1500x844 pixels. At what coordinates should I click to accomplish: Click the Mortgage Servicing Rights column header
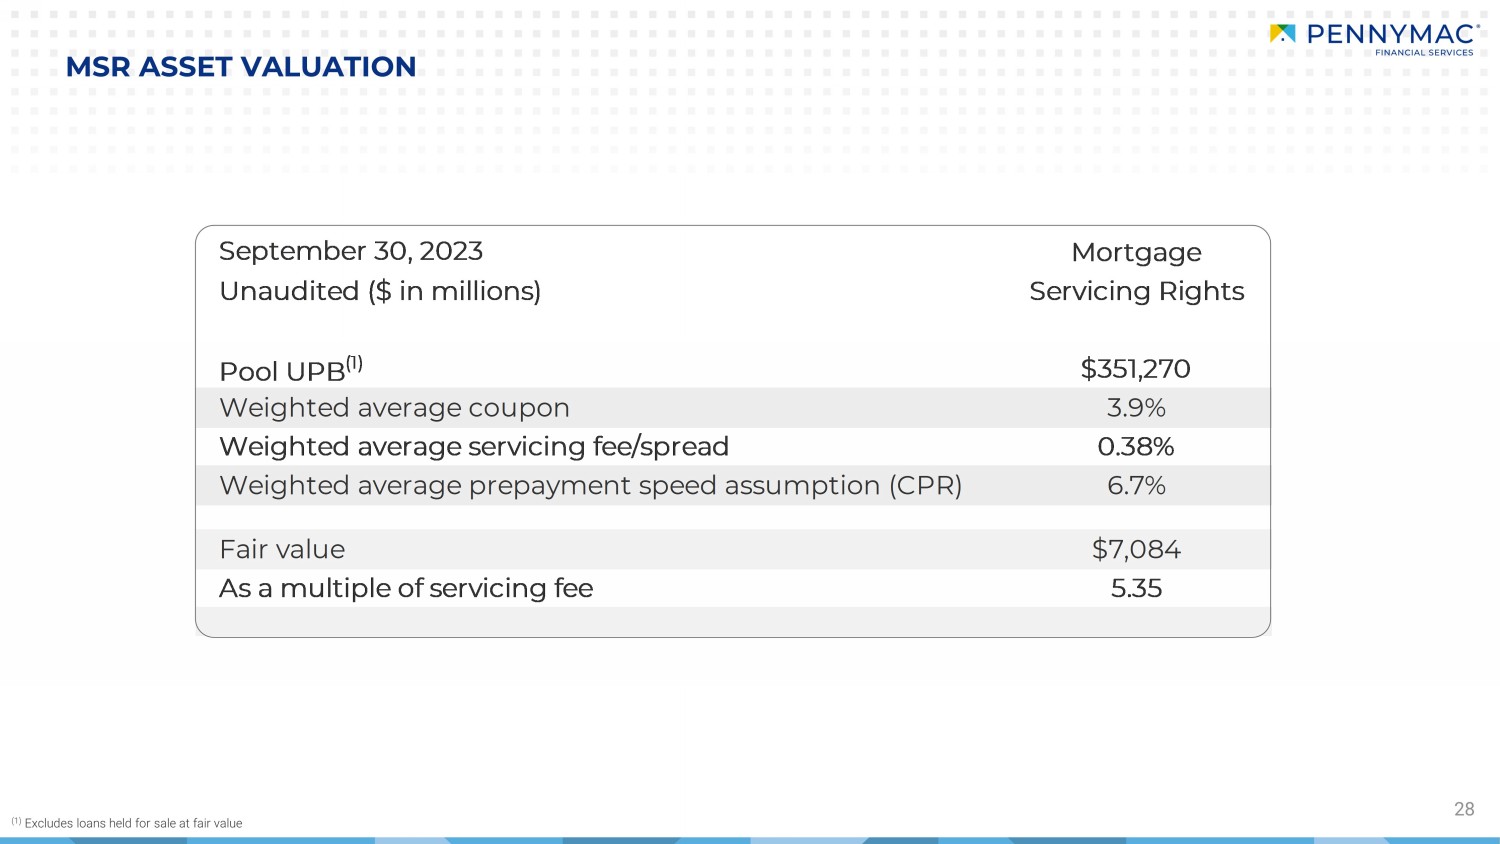(x=1137, y=271)
